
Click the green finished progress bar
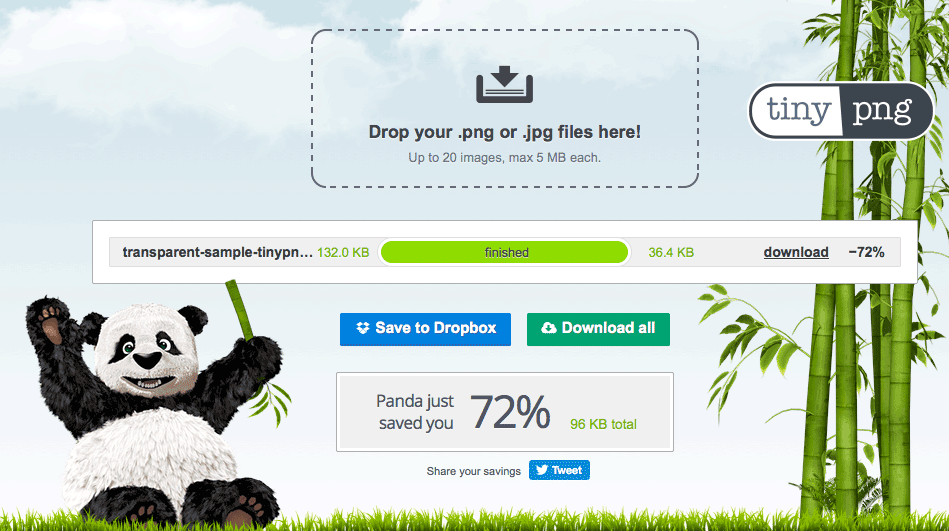tap(505, 252)
